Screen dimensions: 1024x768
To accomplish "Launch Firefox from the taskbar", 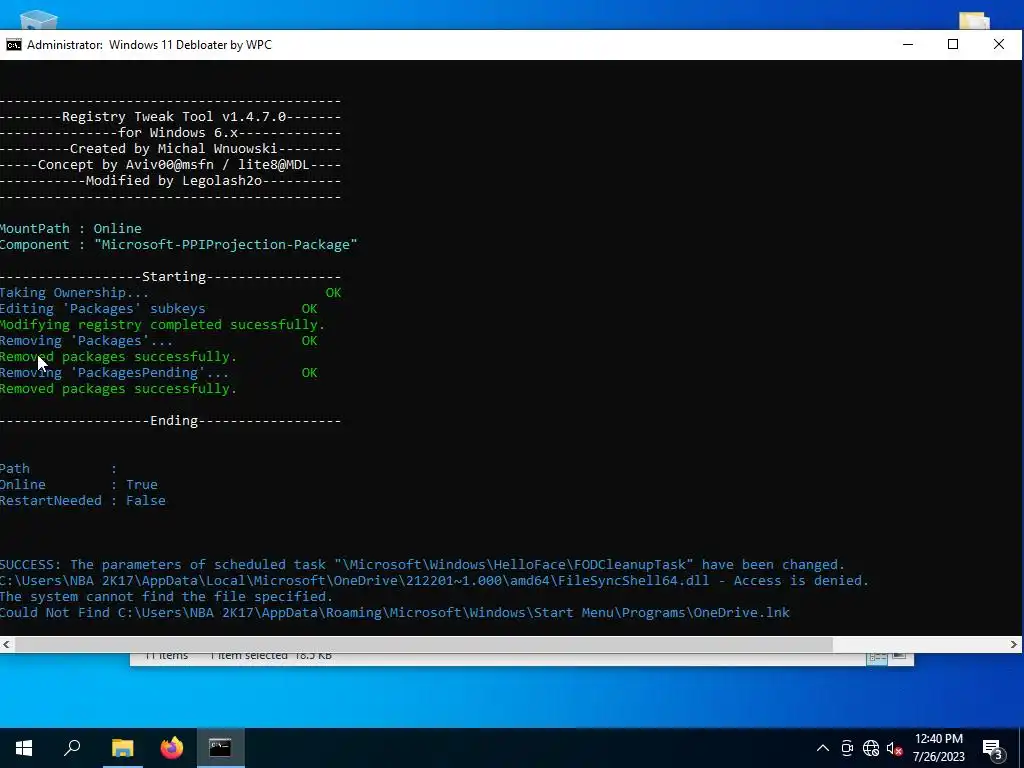I will 172,748.
